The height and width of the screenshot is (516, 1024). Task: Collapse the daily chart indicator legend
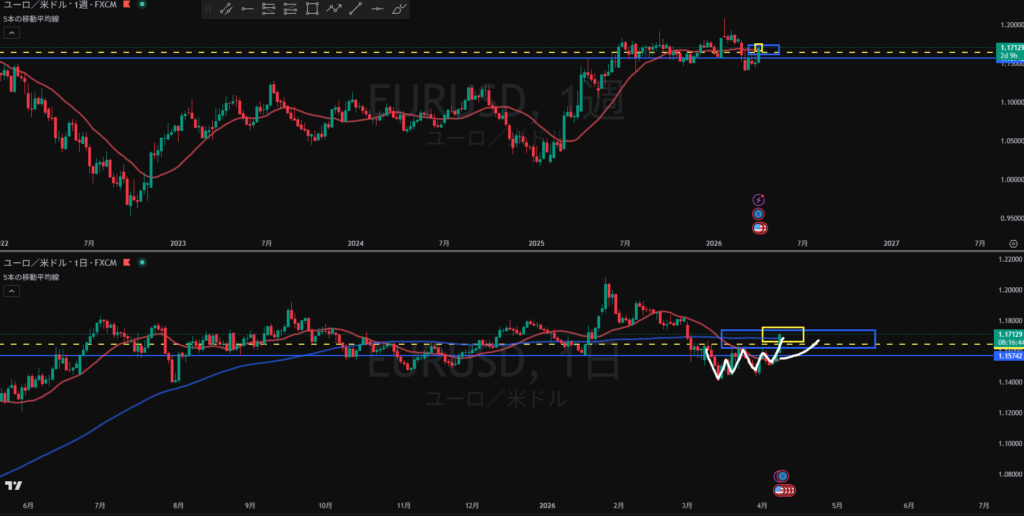(13, 291)
